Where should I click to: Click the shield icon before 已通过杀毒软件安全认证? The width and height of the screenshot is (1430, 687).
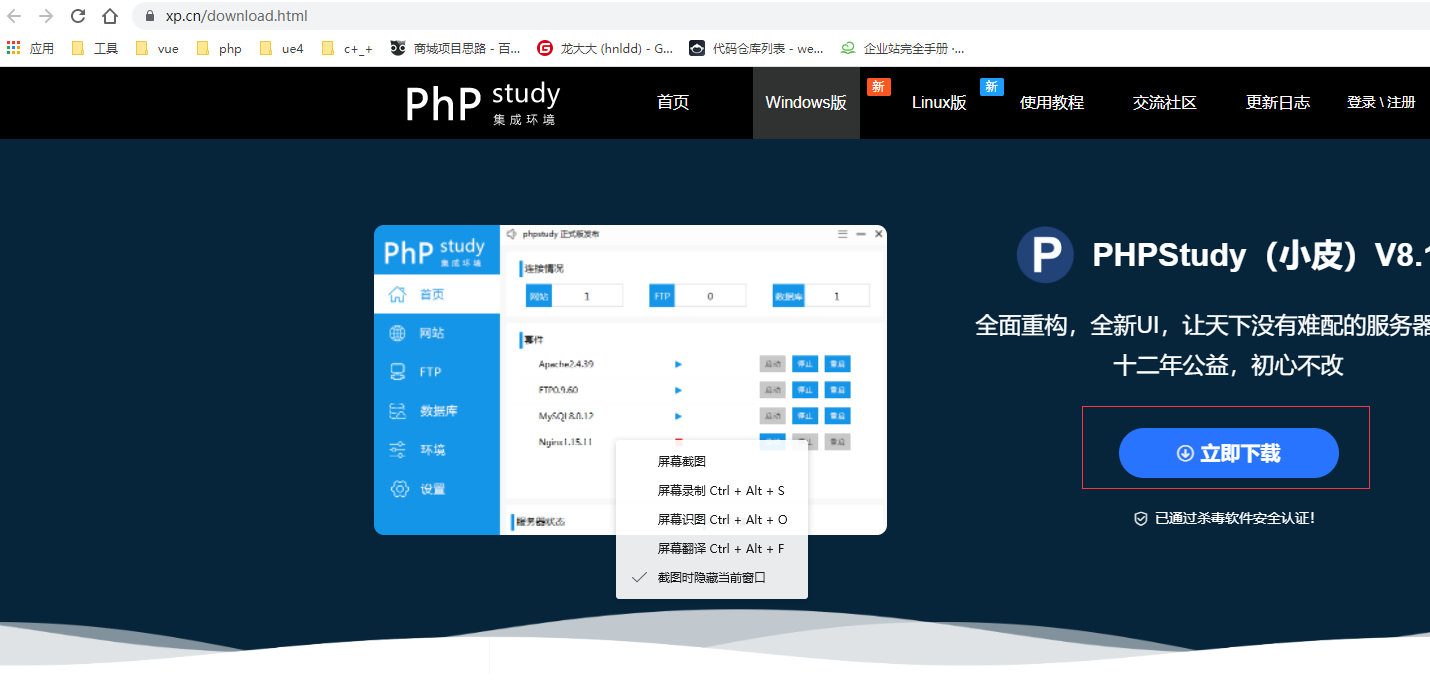1141,519
